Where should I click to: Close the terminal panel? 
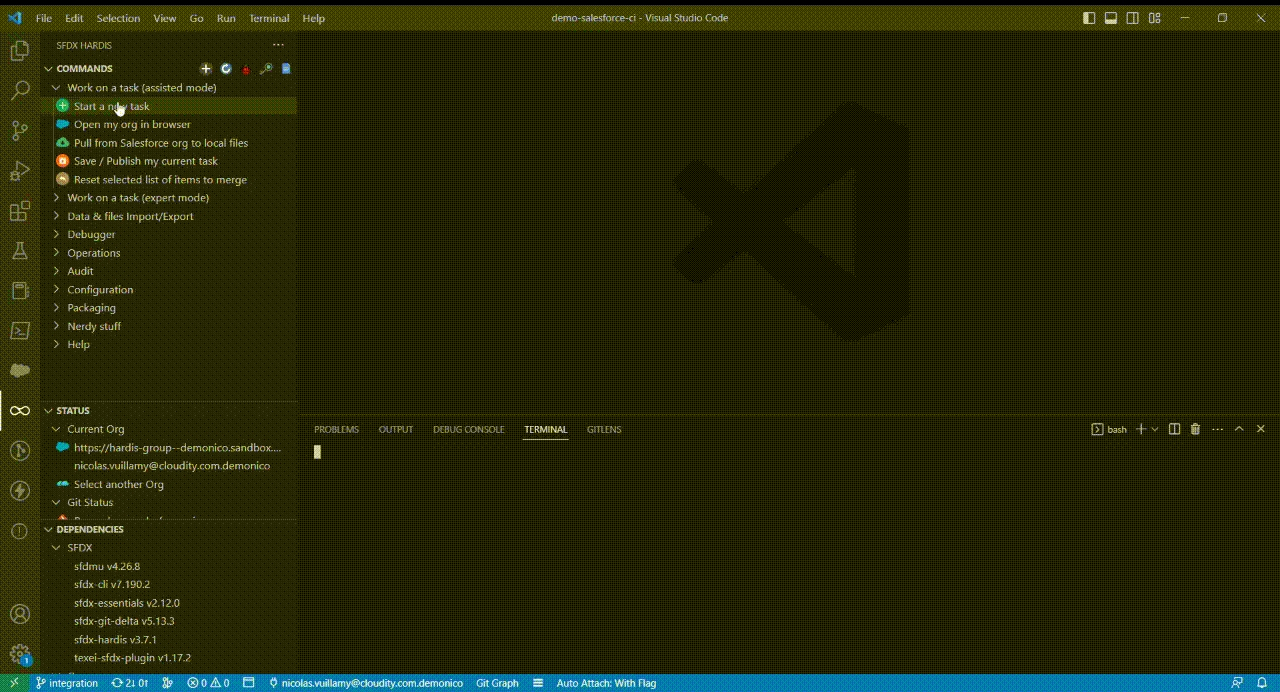pos(1261,429)
